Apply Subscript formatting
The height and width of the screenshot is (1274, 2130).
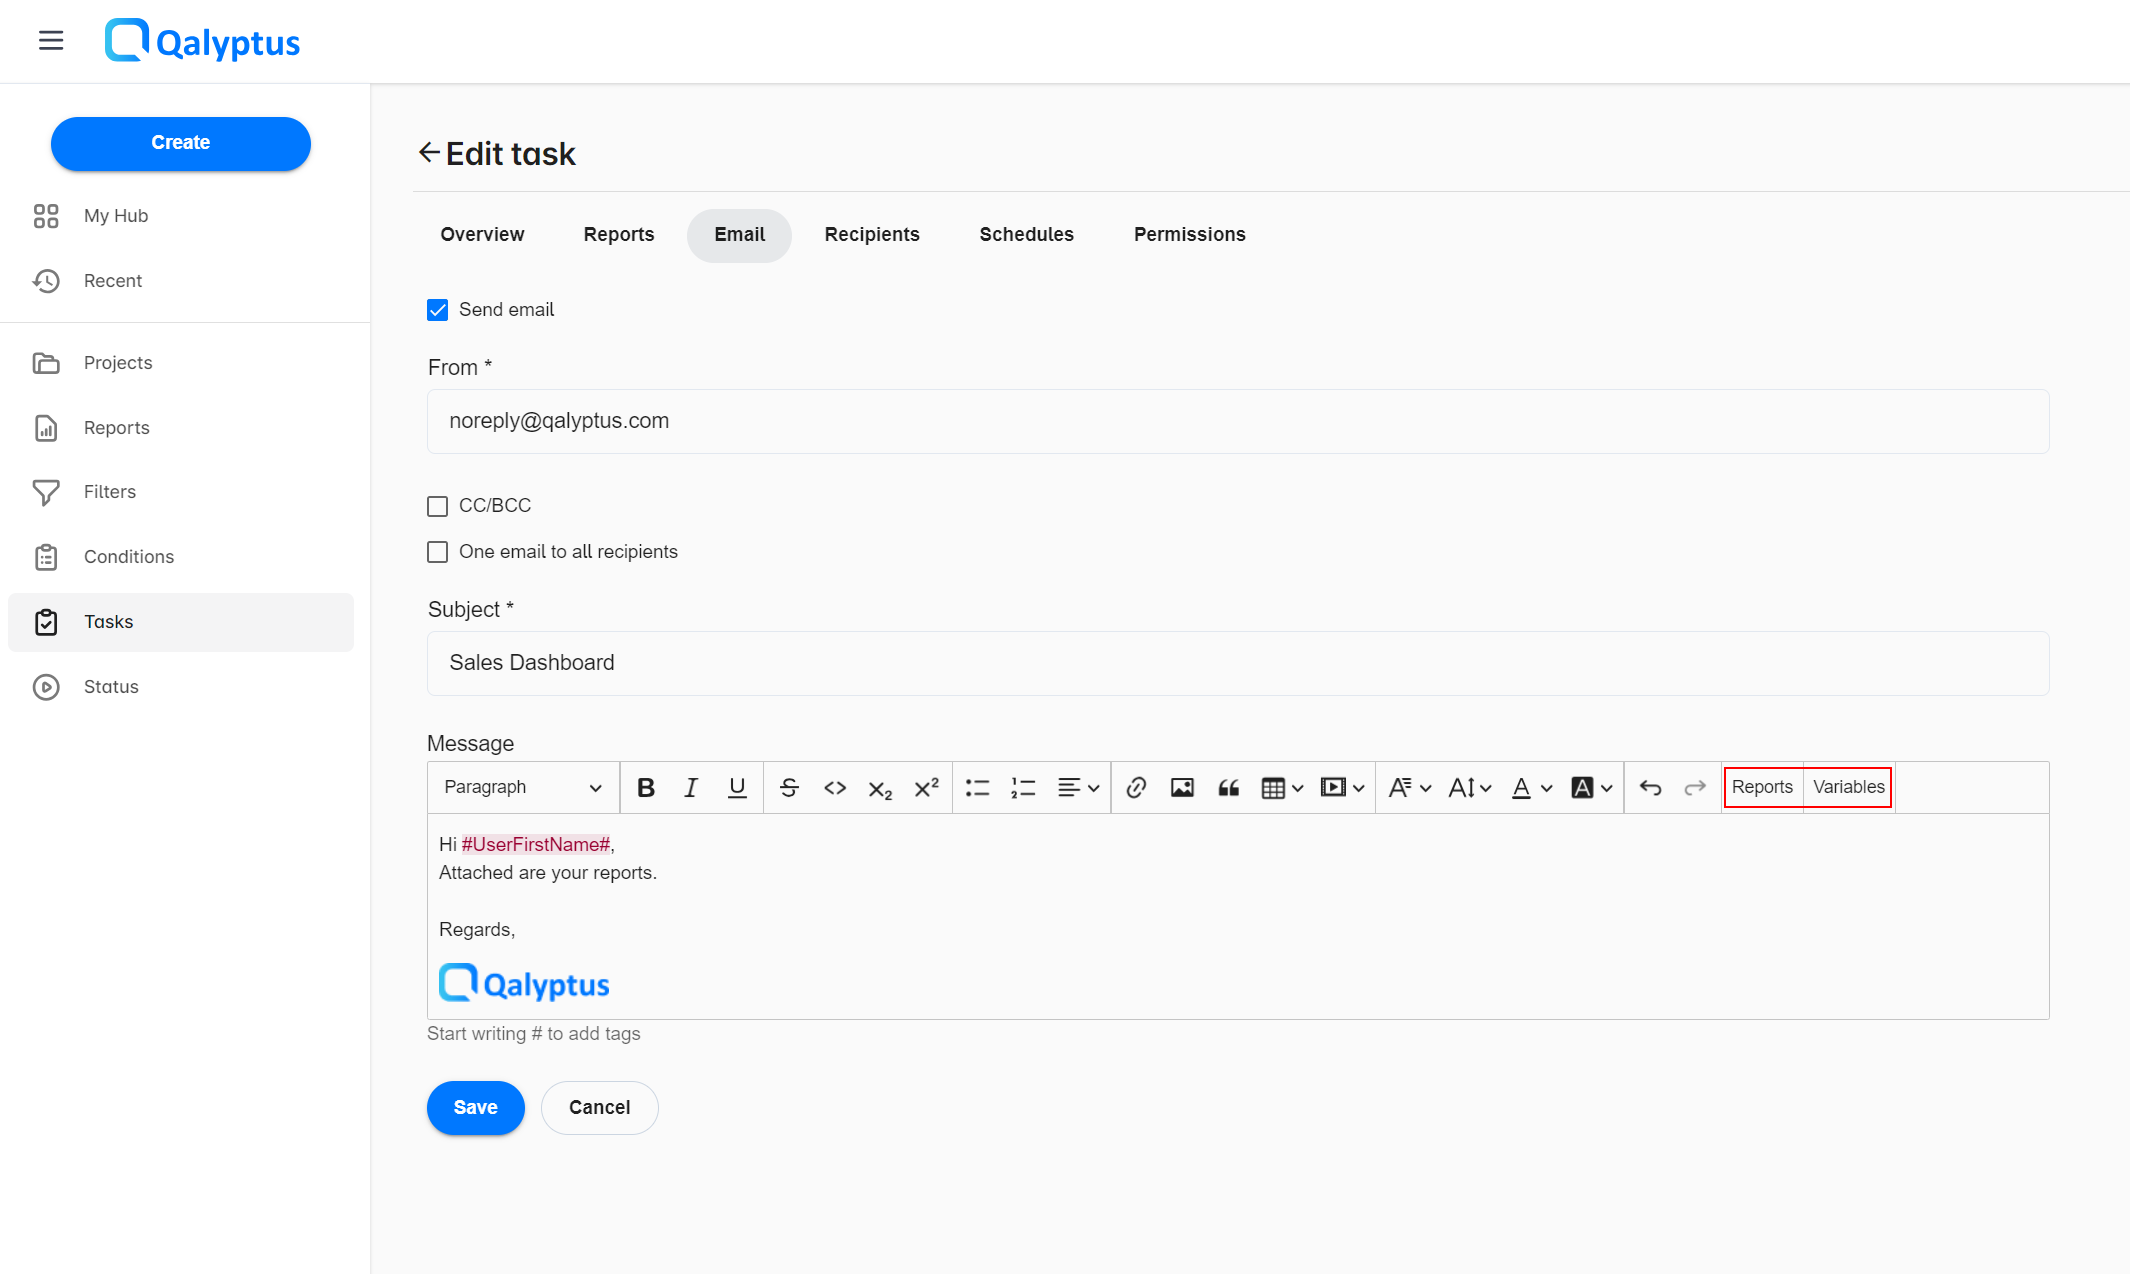[880, 788]
